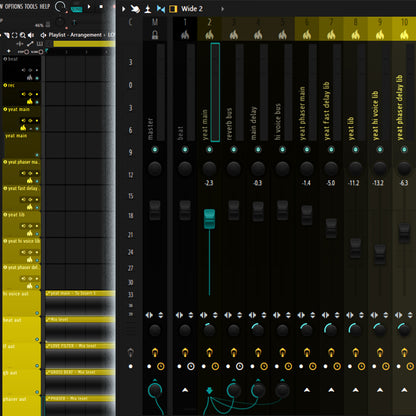Click the Playlist select tool

15,35
